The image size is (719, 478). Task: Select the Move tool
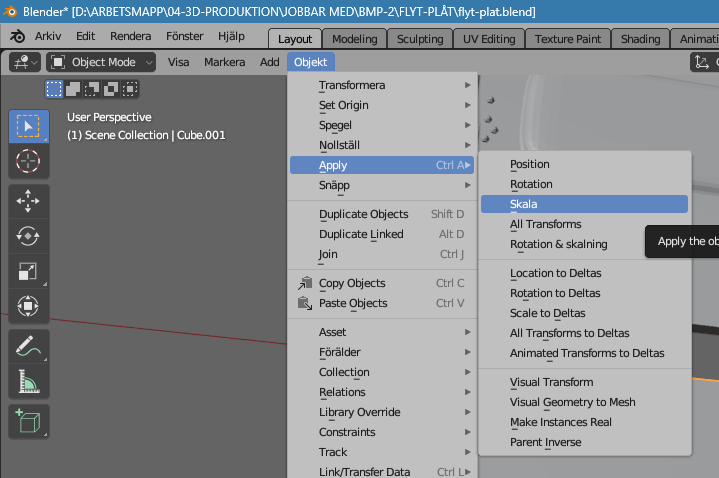point(28,201)
